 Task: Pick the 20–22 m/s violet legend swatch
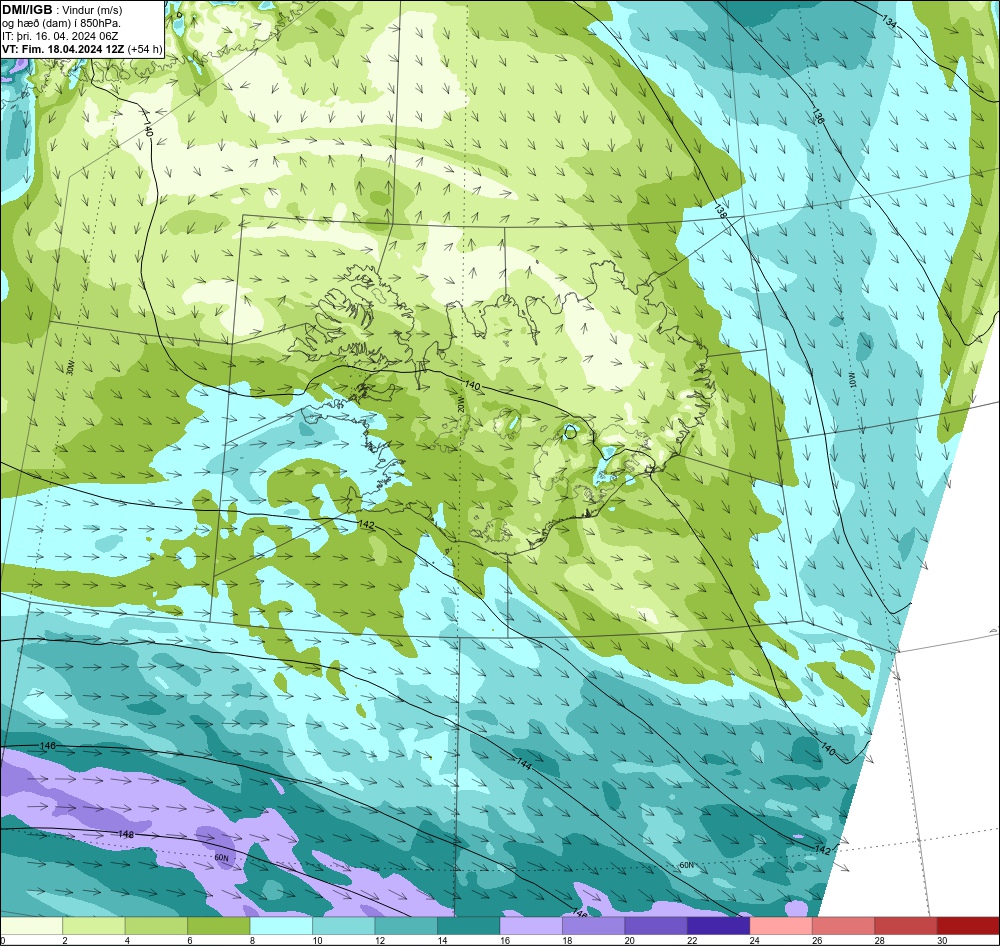pyautogui.click(x=656, y=926)
